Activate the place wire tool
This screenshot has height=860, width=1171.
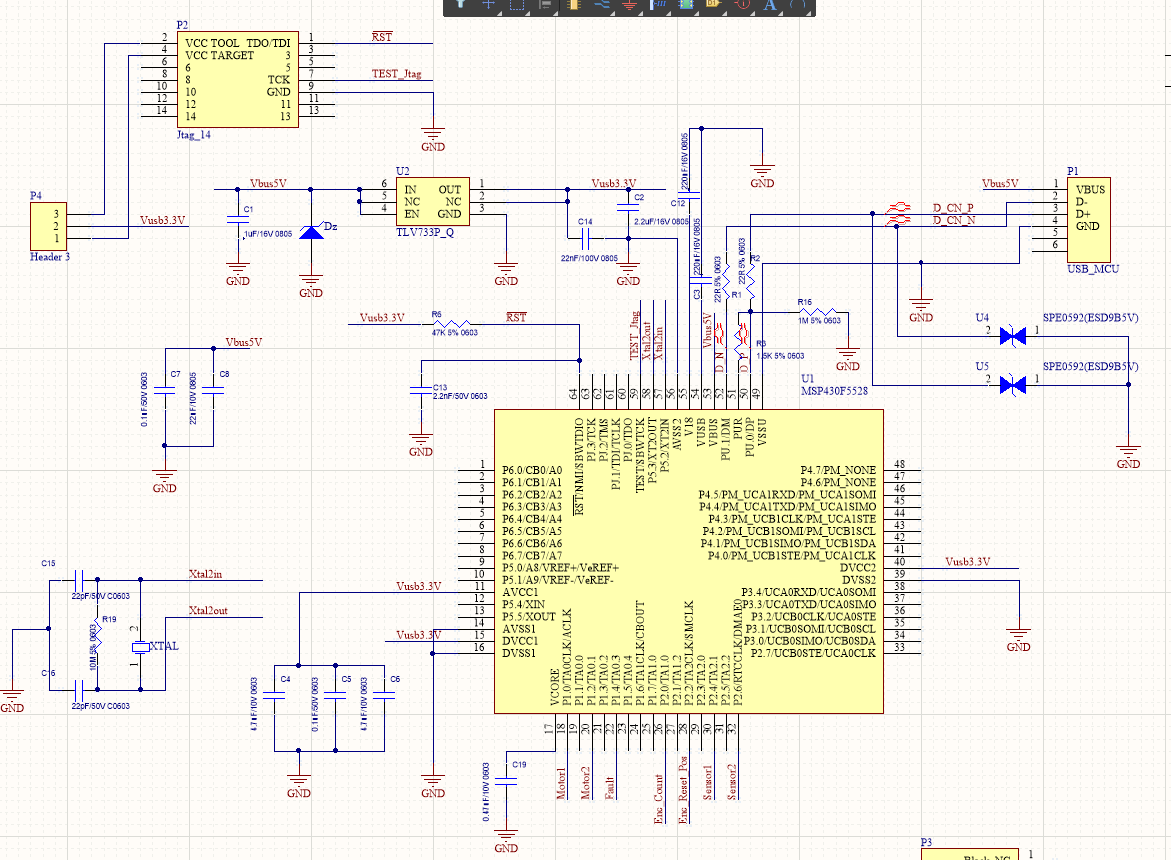click(602, 4)
